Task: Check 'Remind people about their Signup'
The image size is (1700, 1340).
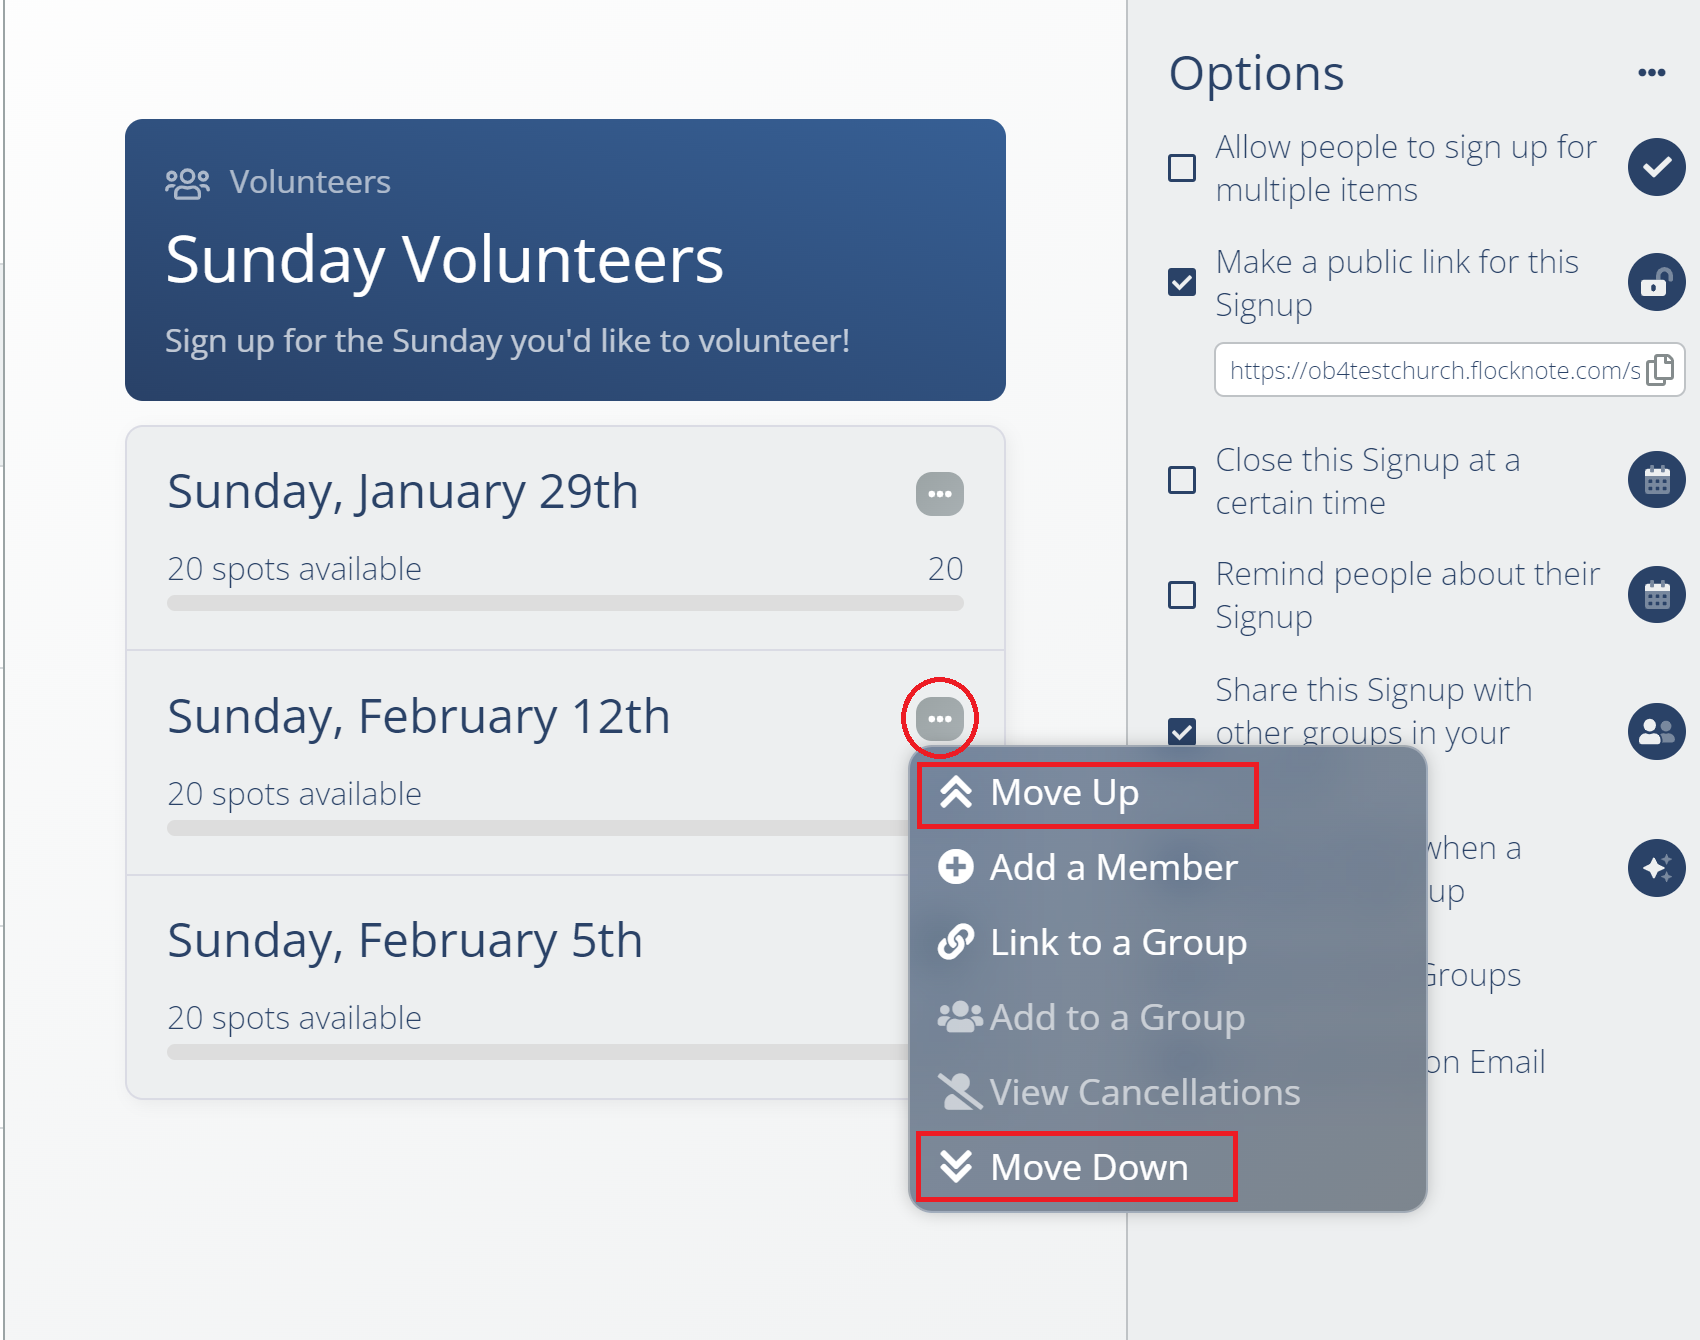Action: coord(1181,595)
